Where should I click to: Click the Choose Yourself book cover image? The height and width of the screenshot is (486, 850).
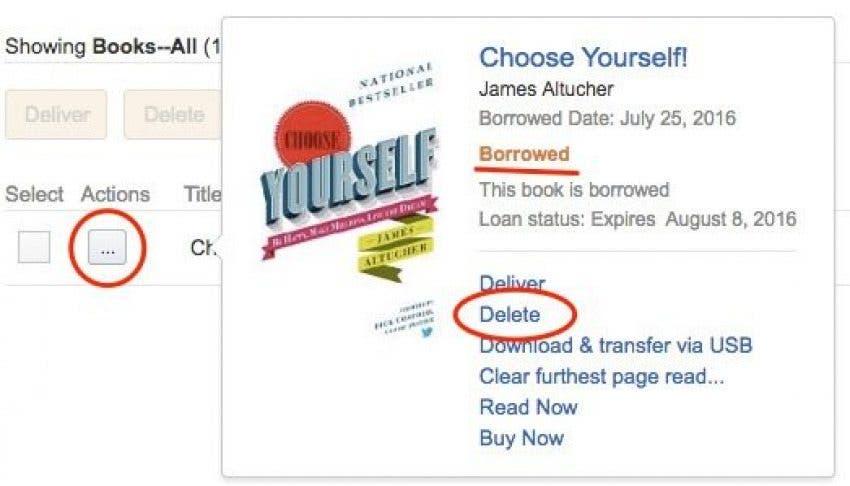(350, 200)
